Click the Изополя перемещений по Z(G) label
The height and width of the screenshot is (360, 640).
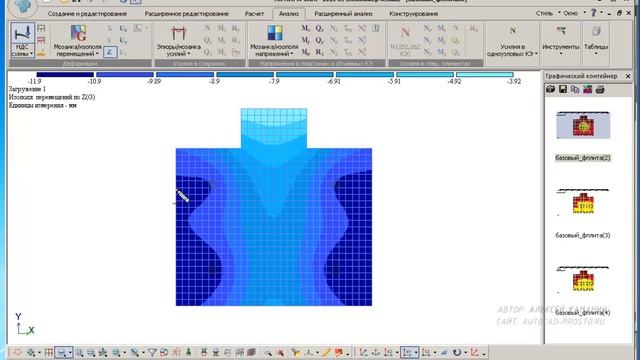pyautogui.click(x=52, y=97)
